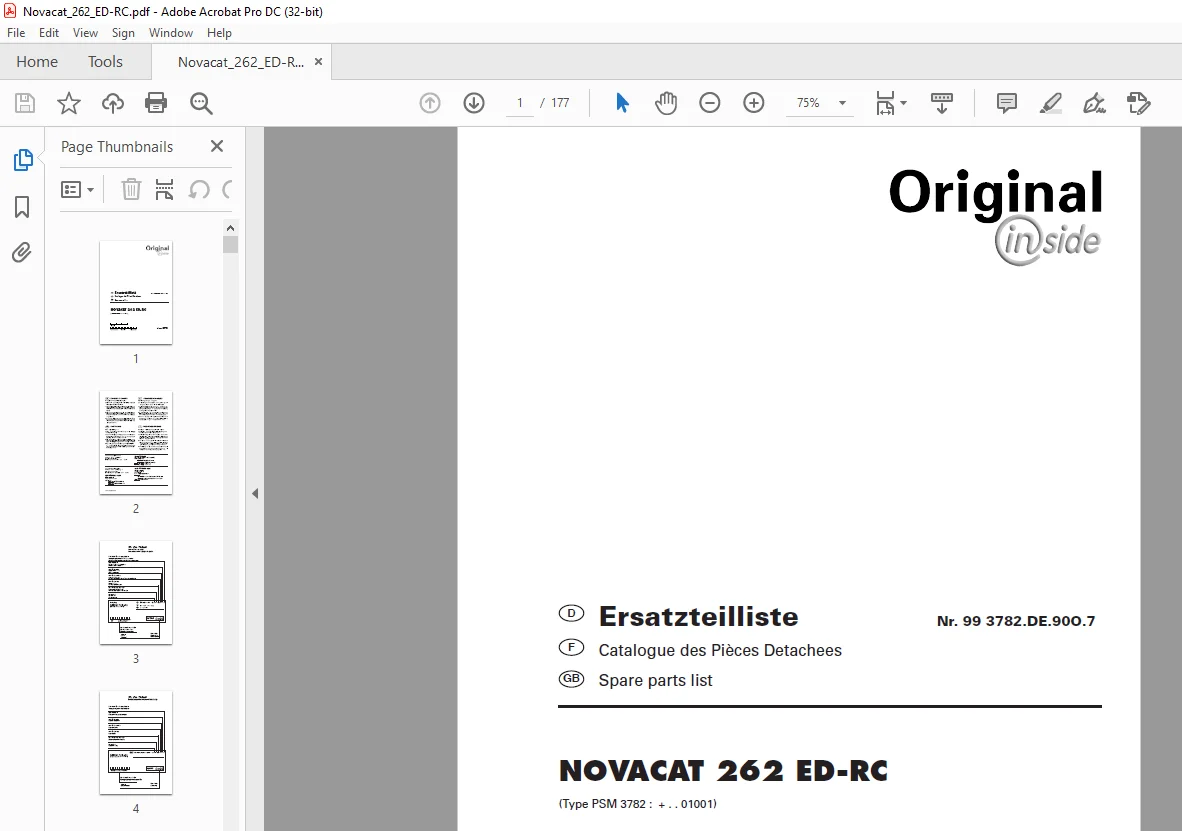This screenshot has width=1182, height=831.
Task: Click the Insert pages icon in panel
Action: (164, 189)
